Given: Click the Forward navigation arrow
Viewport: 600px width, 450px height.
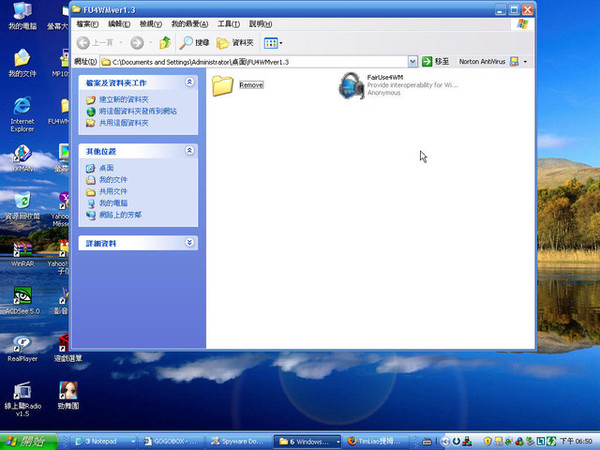Looking at the screenshot, I should 137,43.
